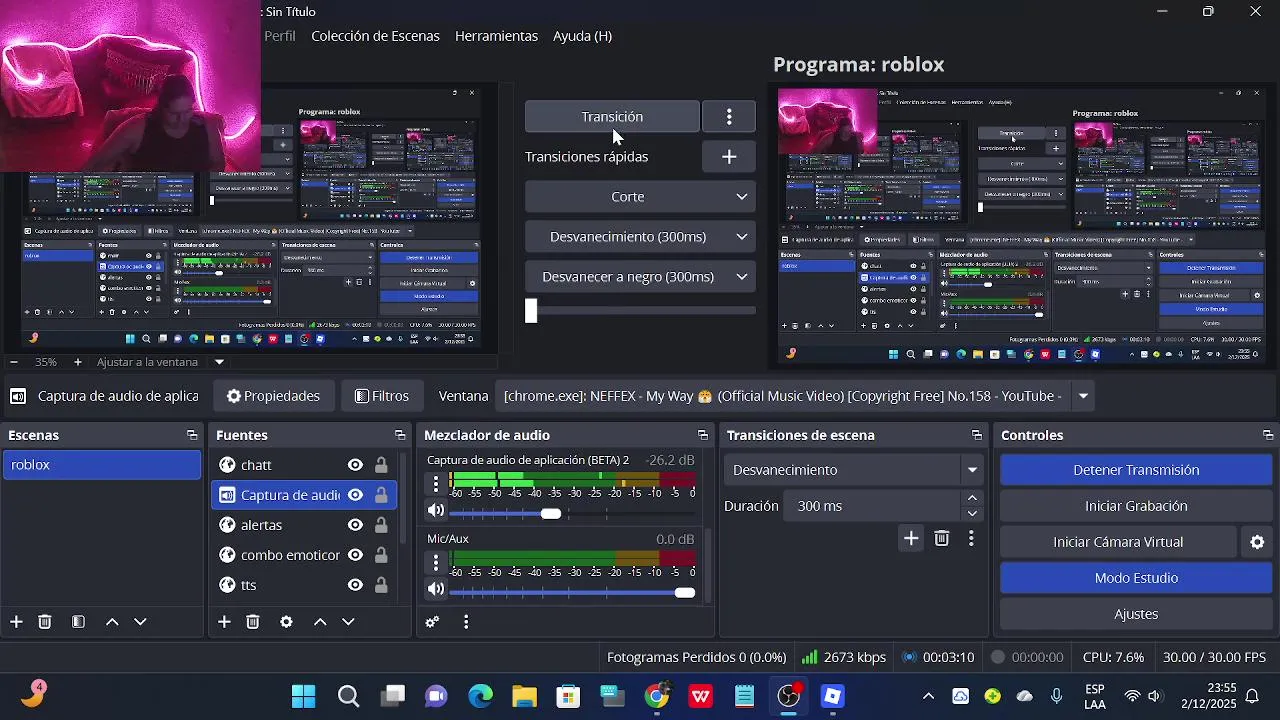
Task: Open transition properties three dots
Action: [x=971, y=539]
